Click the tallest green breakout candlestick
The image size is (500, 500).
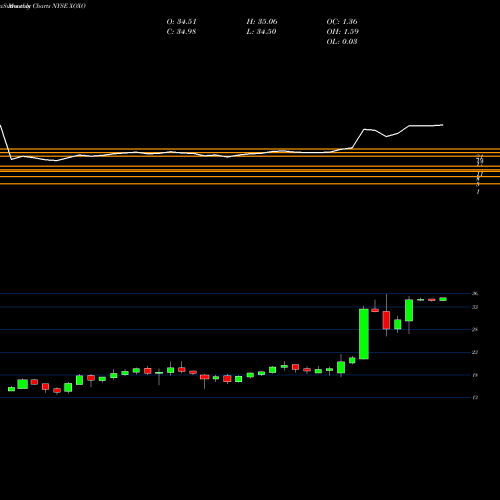pyautogui.click(x=364, y=334)
